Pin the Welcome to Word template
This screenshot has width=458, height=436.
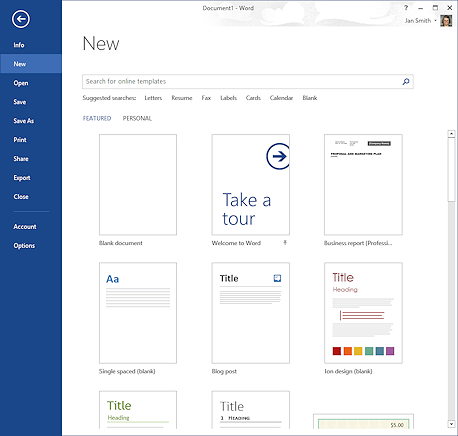pyautogui.click(x=285, y=243)
